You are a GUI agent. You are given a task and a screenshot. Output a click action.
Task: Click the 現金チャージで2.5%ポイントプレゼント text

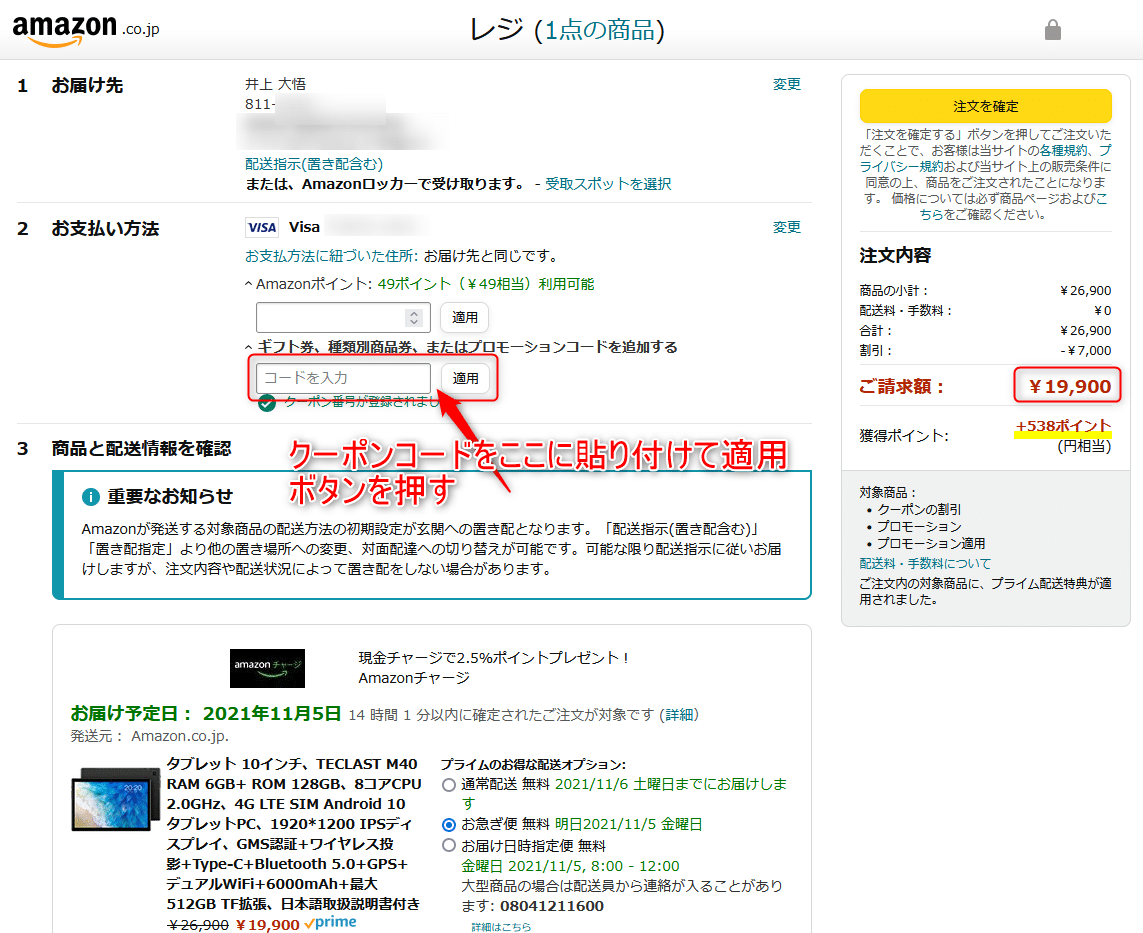pos(494,658)
